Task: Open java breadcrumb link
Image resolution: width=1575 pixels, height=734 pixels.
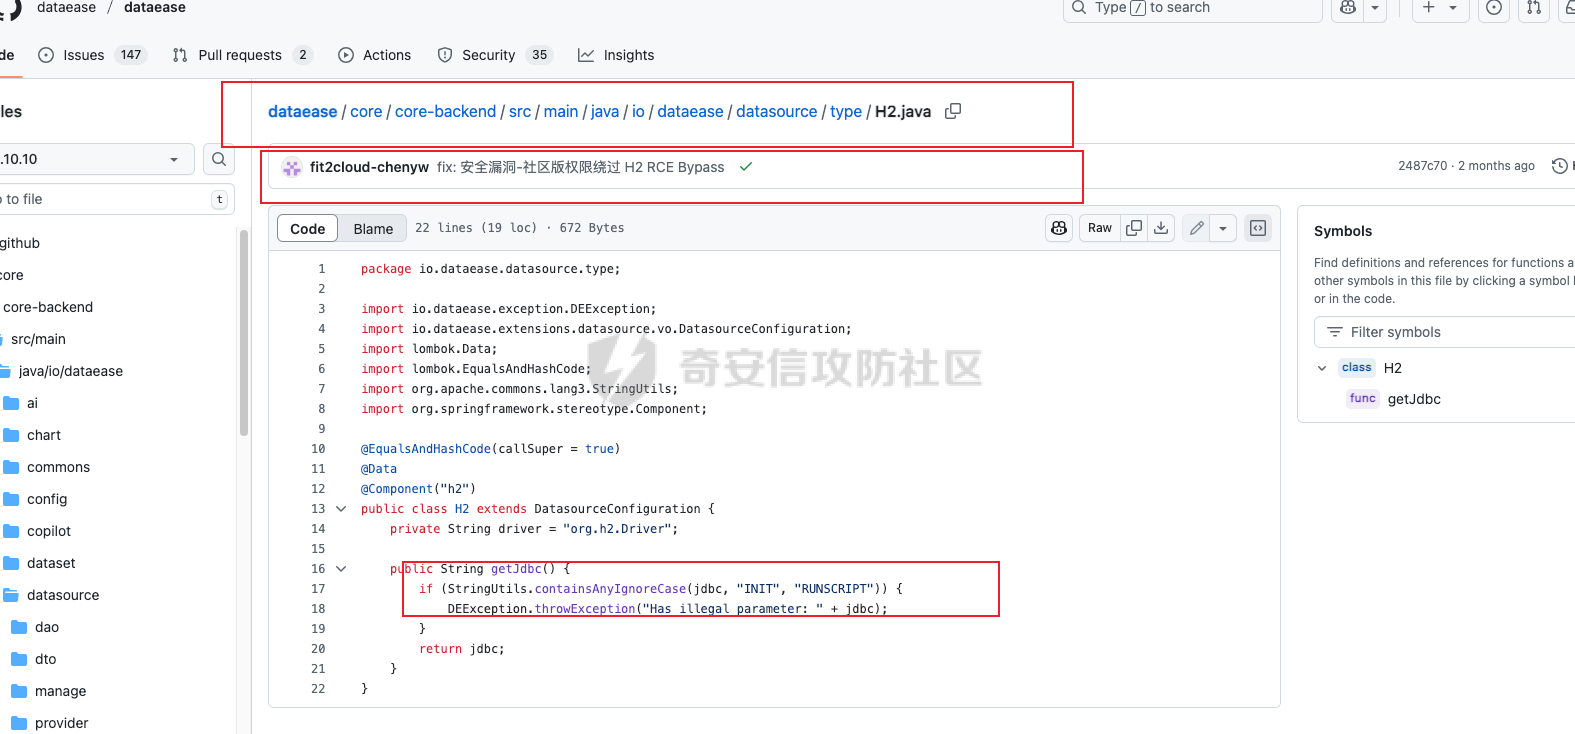Action: pos(605,111)
